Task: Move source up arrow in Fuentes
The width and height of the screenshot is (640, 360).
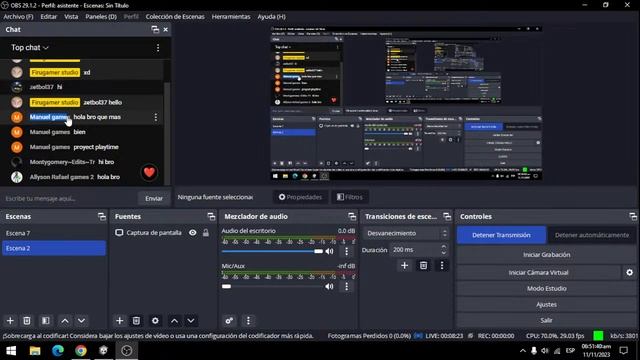Action: click(x=174, y=321)
